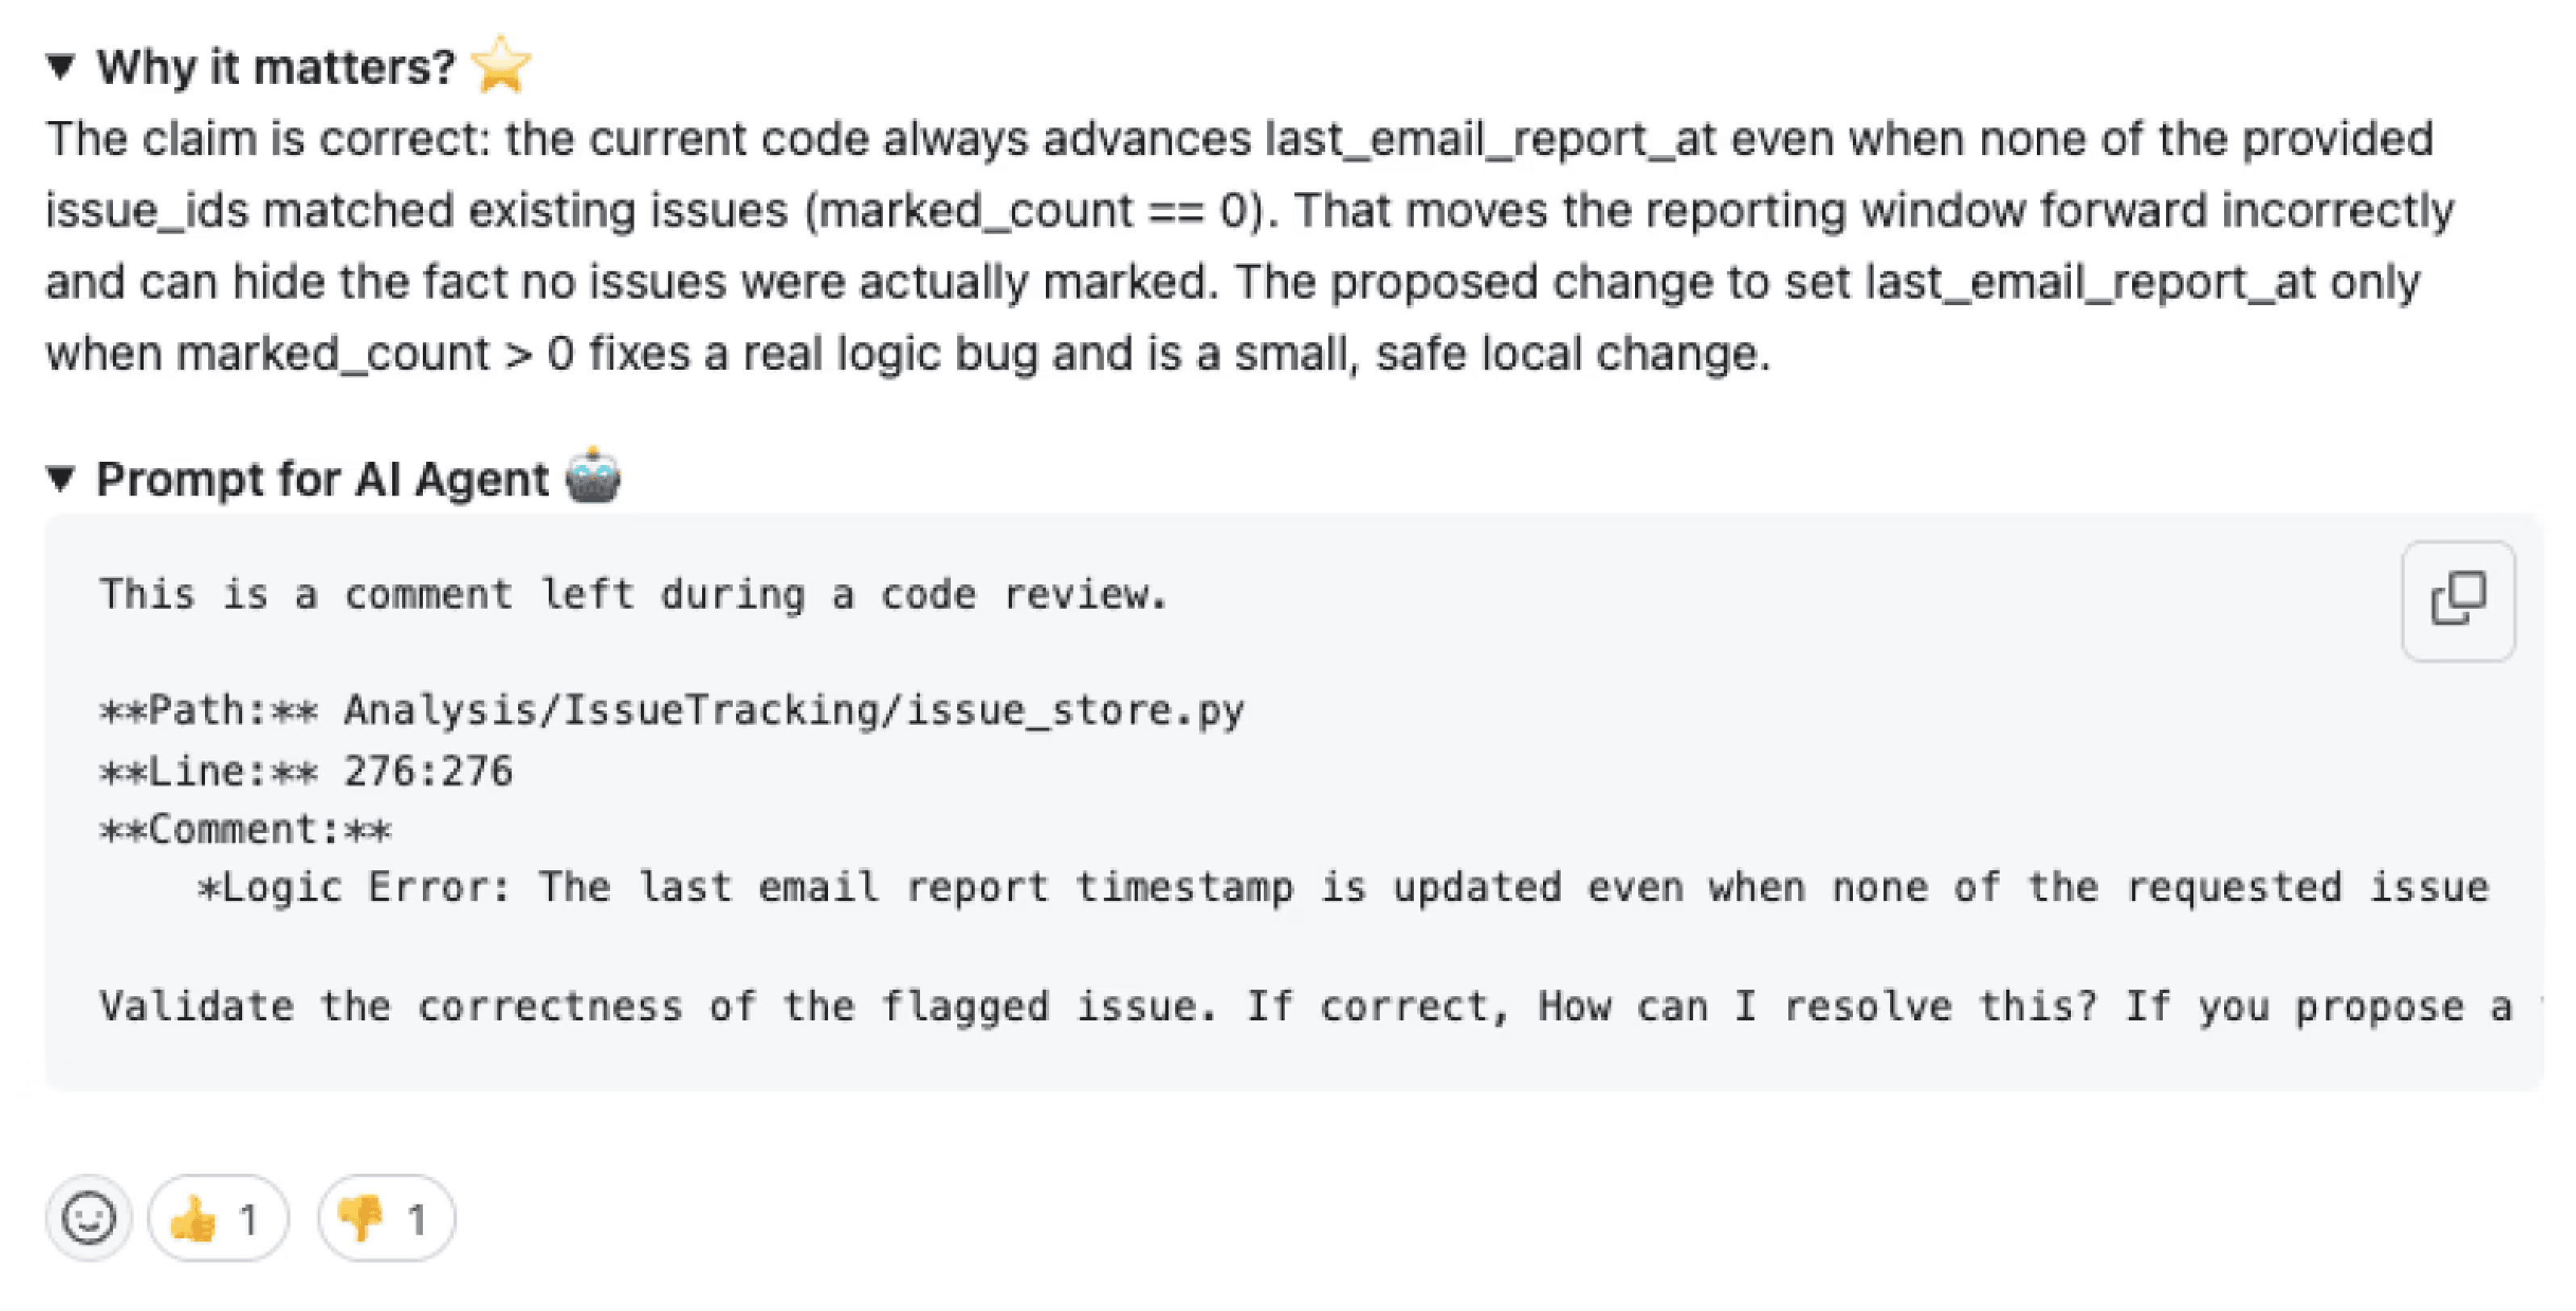The image size is (2576, 1311).
Task: Click the thumbs up reaction count 1
Action: (249, 1218)
